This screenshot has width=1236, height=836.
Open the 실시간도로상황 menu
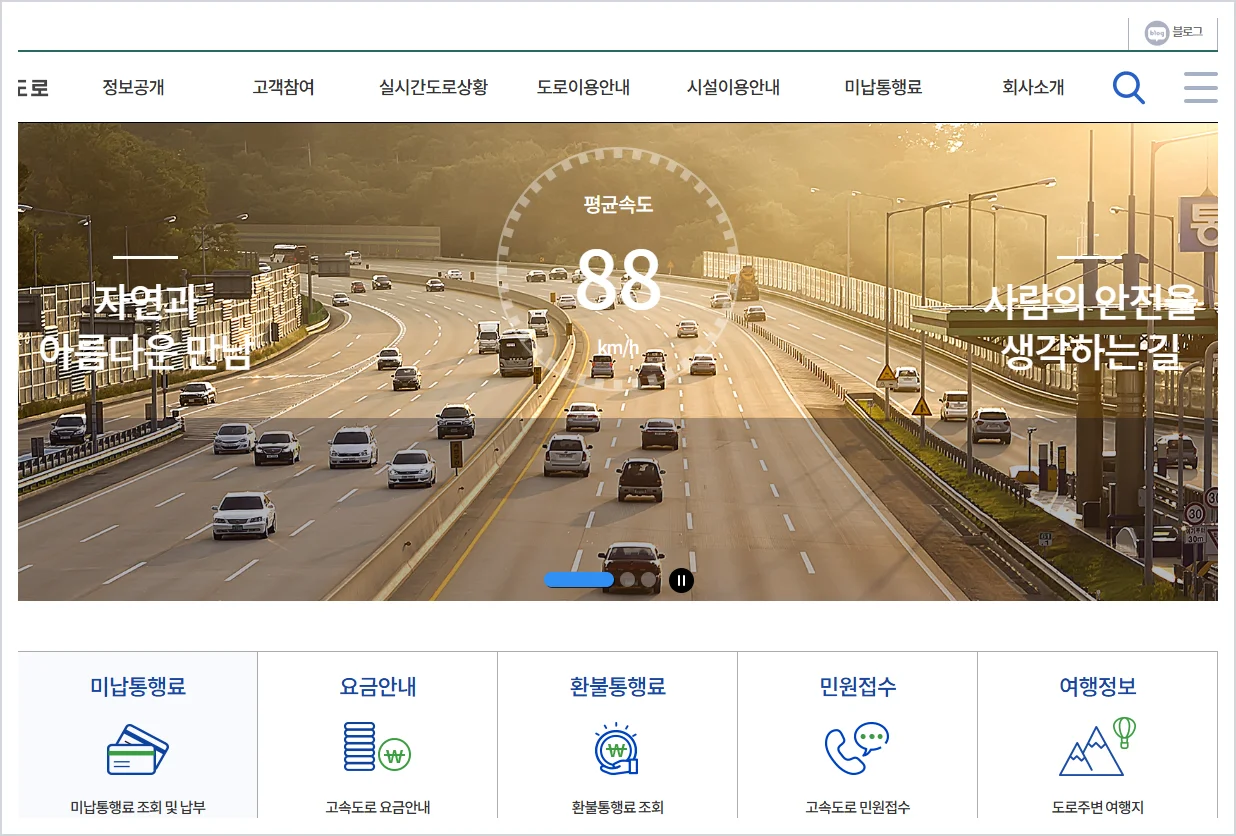[433, 87]
